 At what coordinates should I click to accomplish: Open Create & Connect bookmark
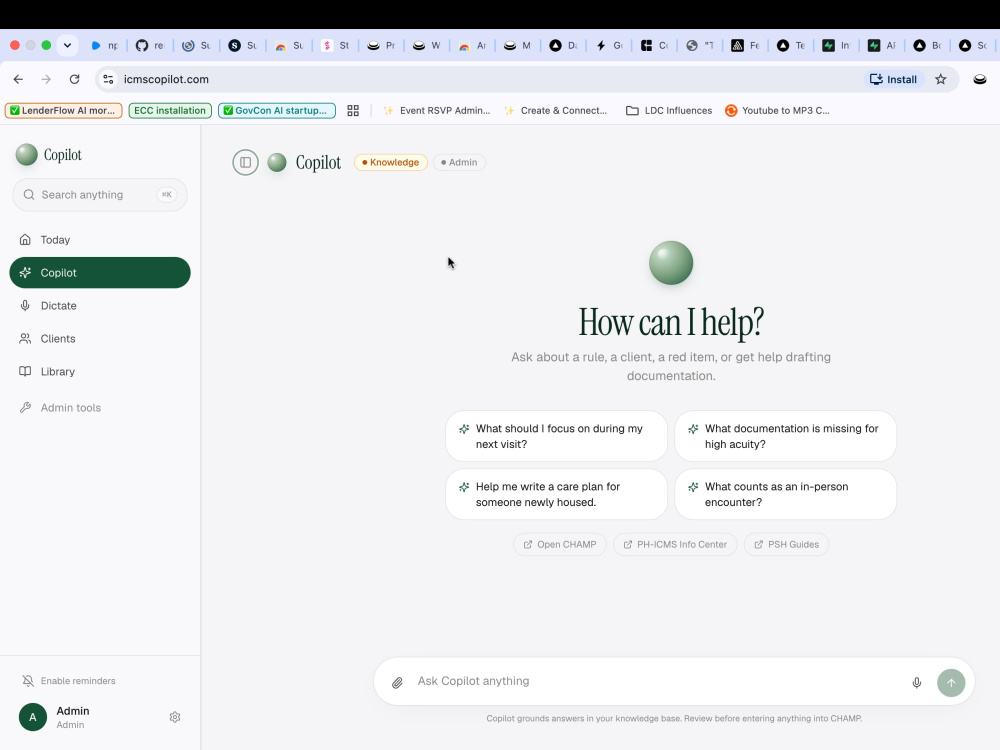click(x=555, y=110)
